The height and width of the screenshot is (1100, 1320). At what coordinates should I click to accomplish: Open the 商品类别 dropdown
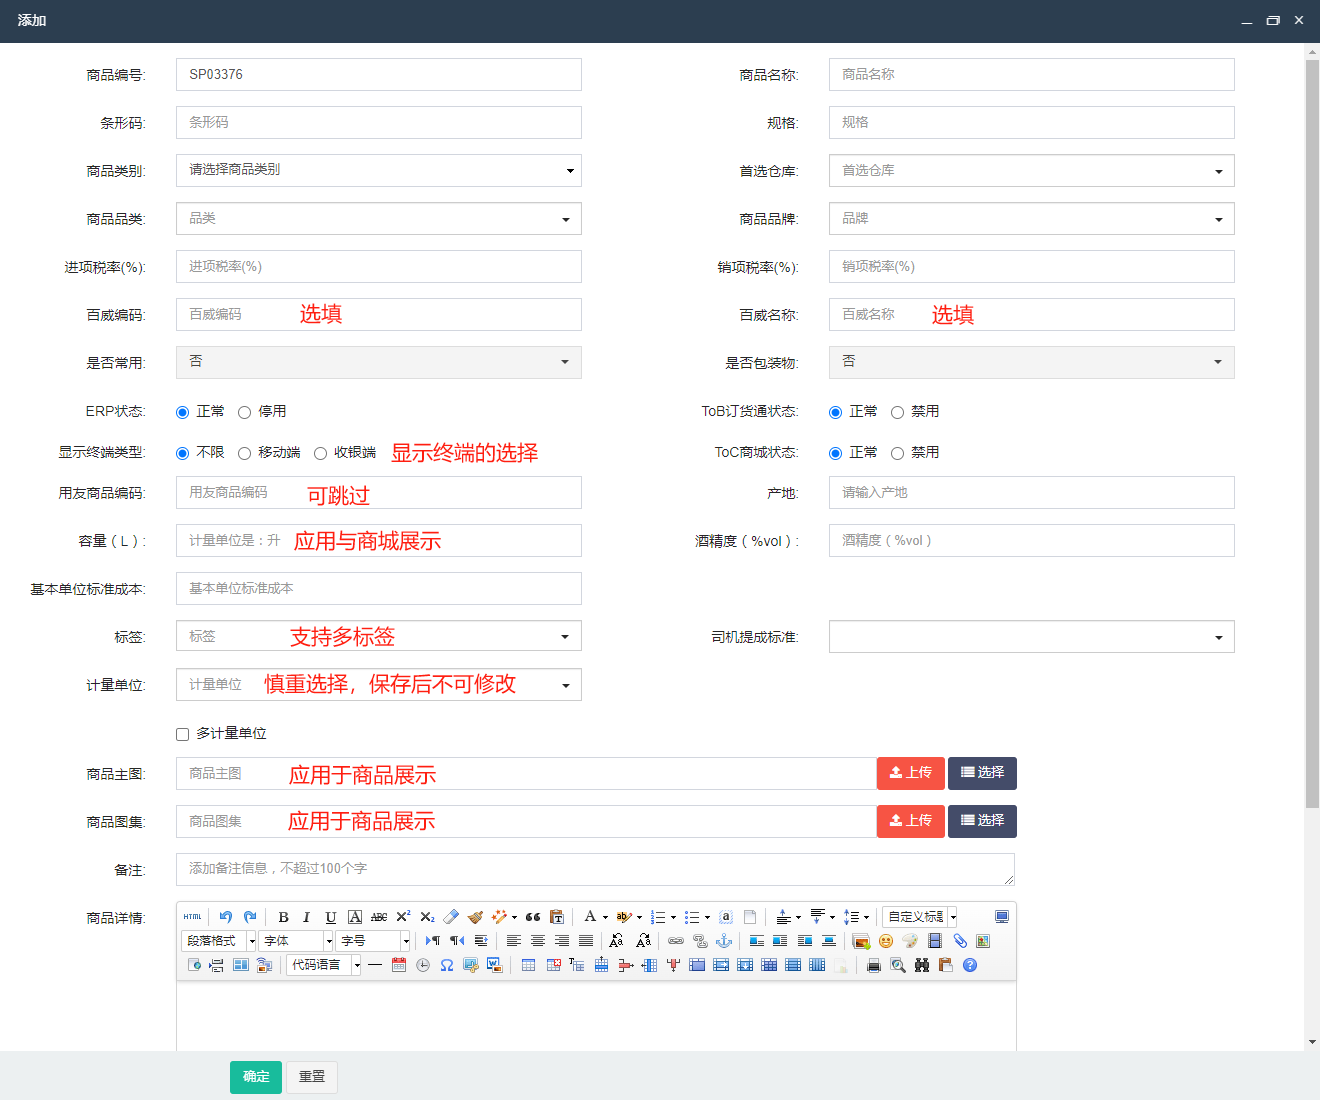pyautogui.click(x=378, y=171)
